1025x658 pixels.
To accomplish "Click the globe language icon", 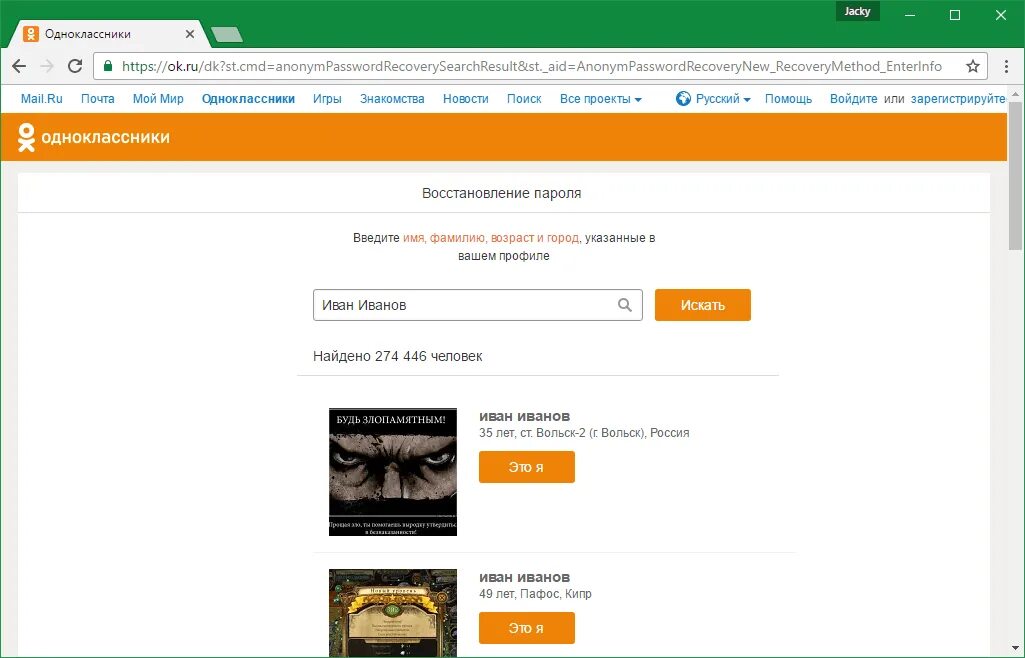I will [683, 99].
